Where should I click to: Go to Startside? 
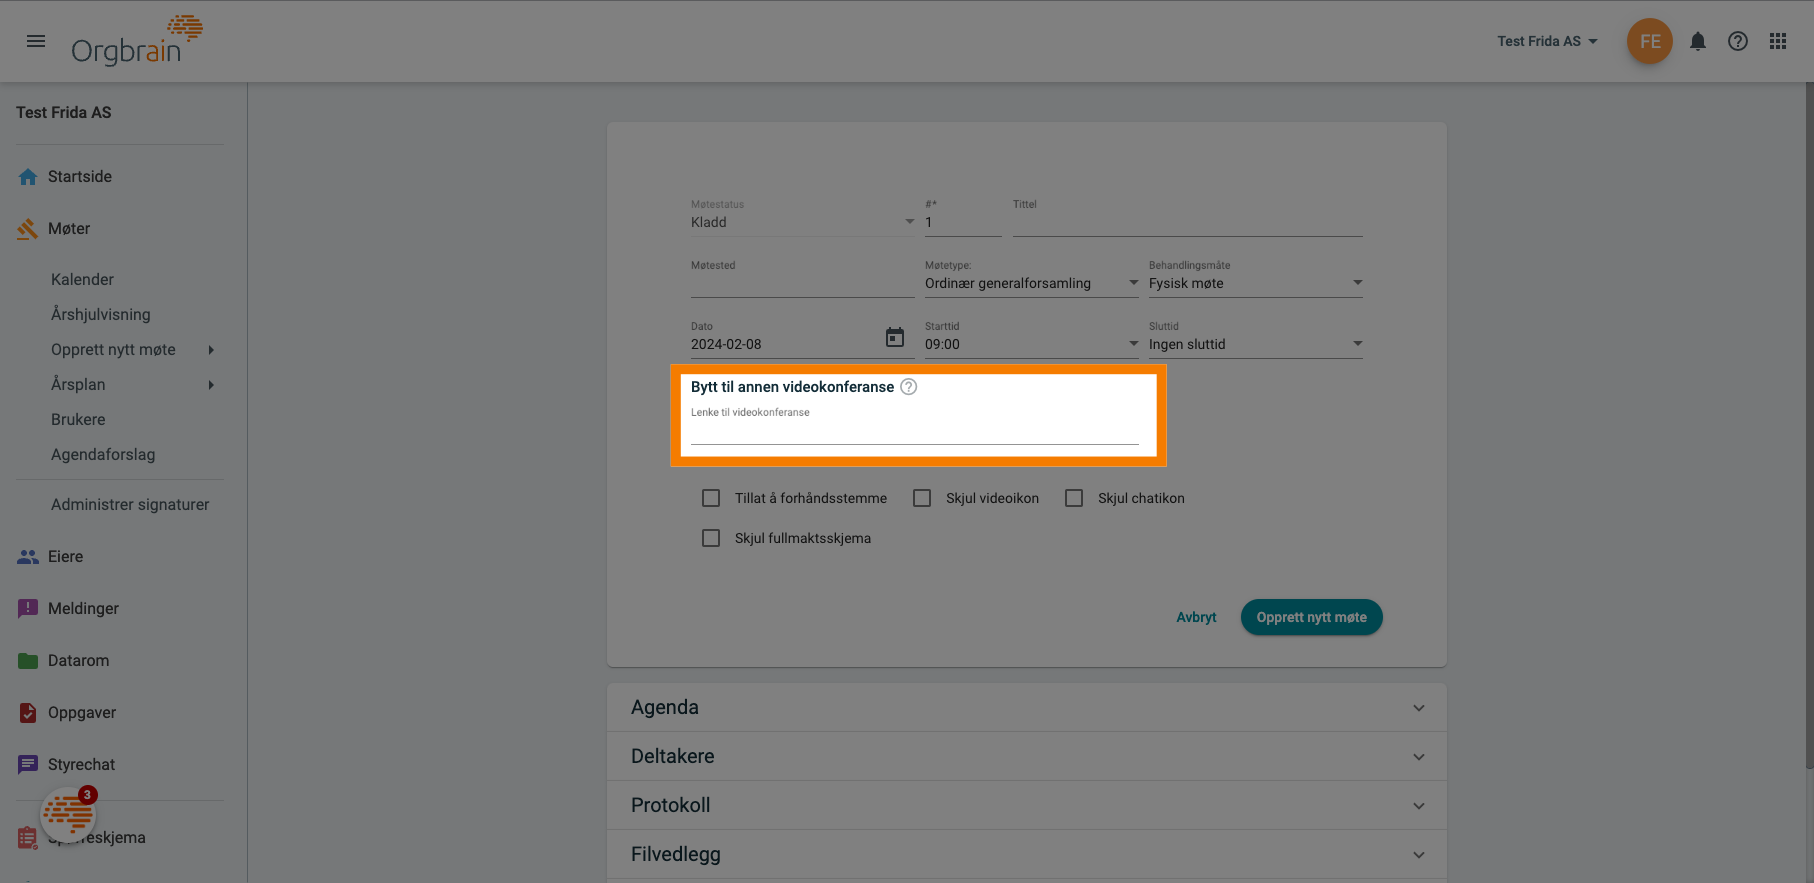tap(80, 177)
